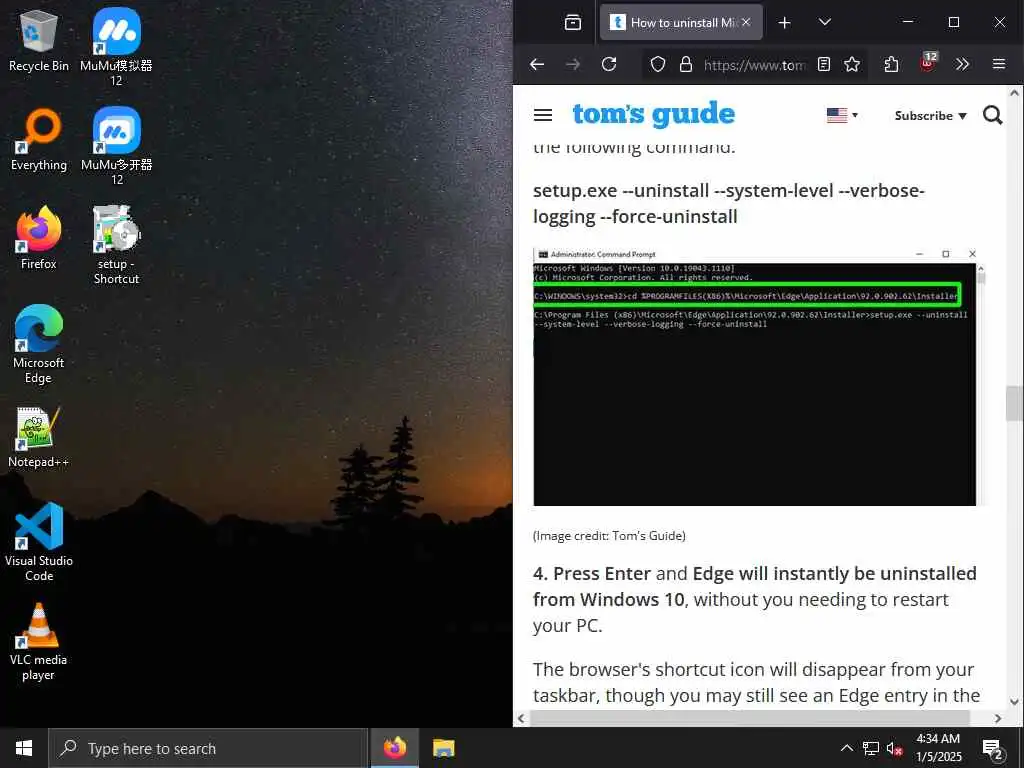Image resolution: width=1024 pixels, height=768 pixels.
Task: Maximize the Firefox window
Action: coord(953,22)
